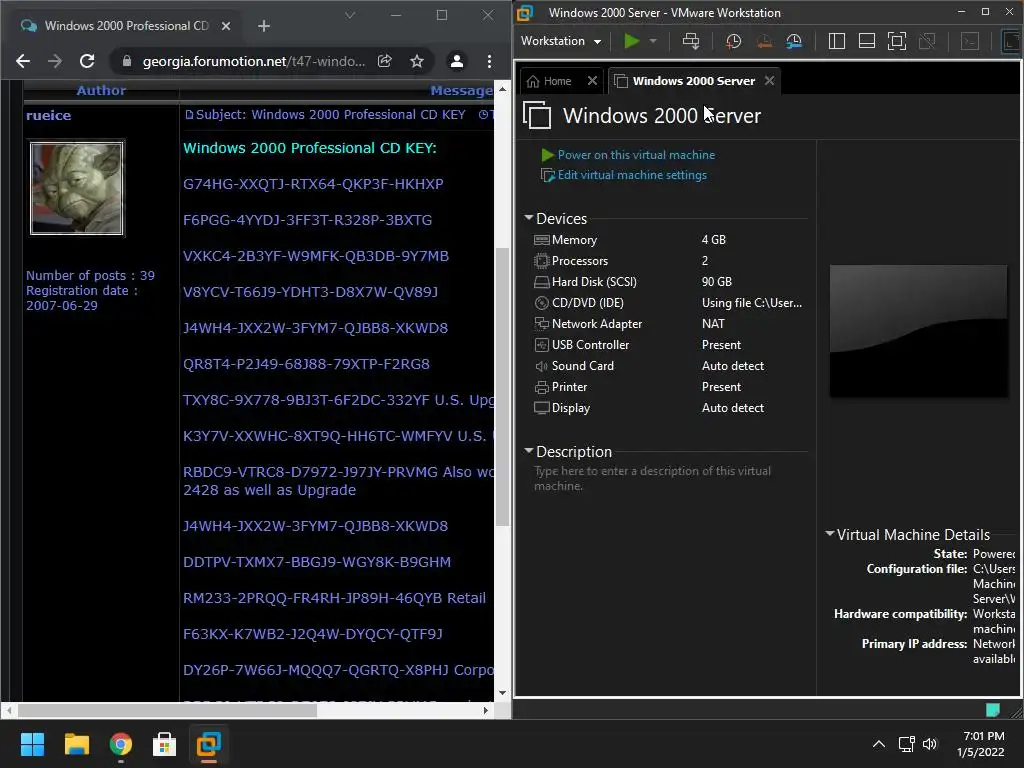Click the browser vertical scrollbar thumb
The image size is (1024, 768).
502,387
